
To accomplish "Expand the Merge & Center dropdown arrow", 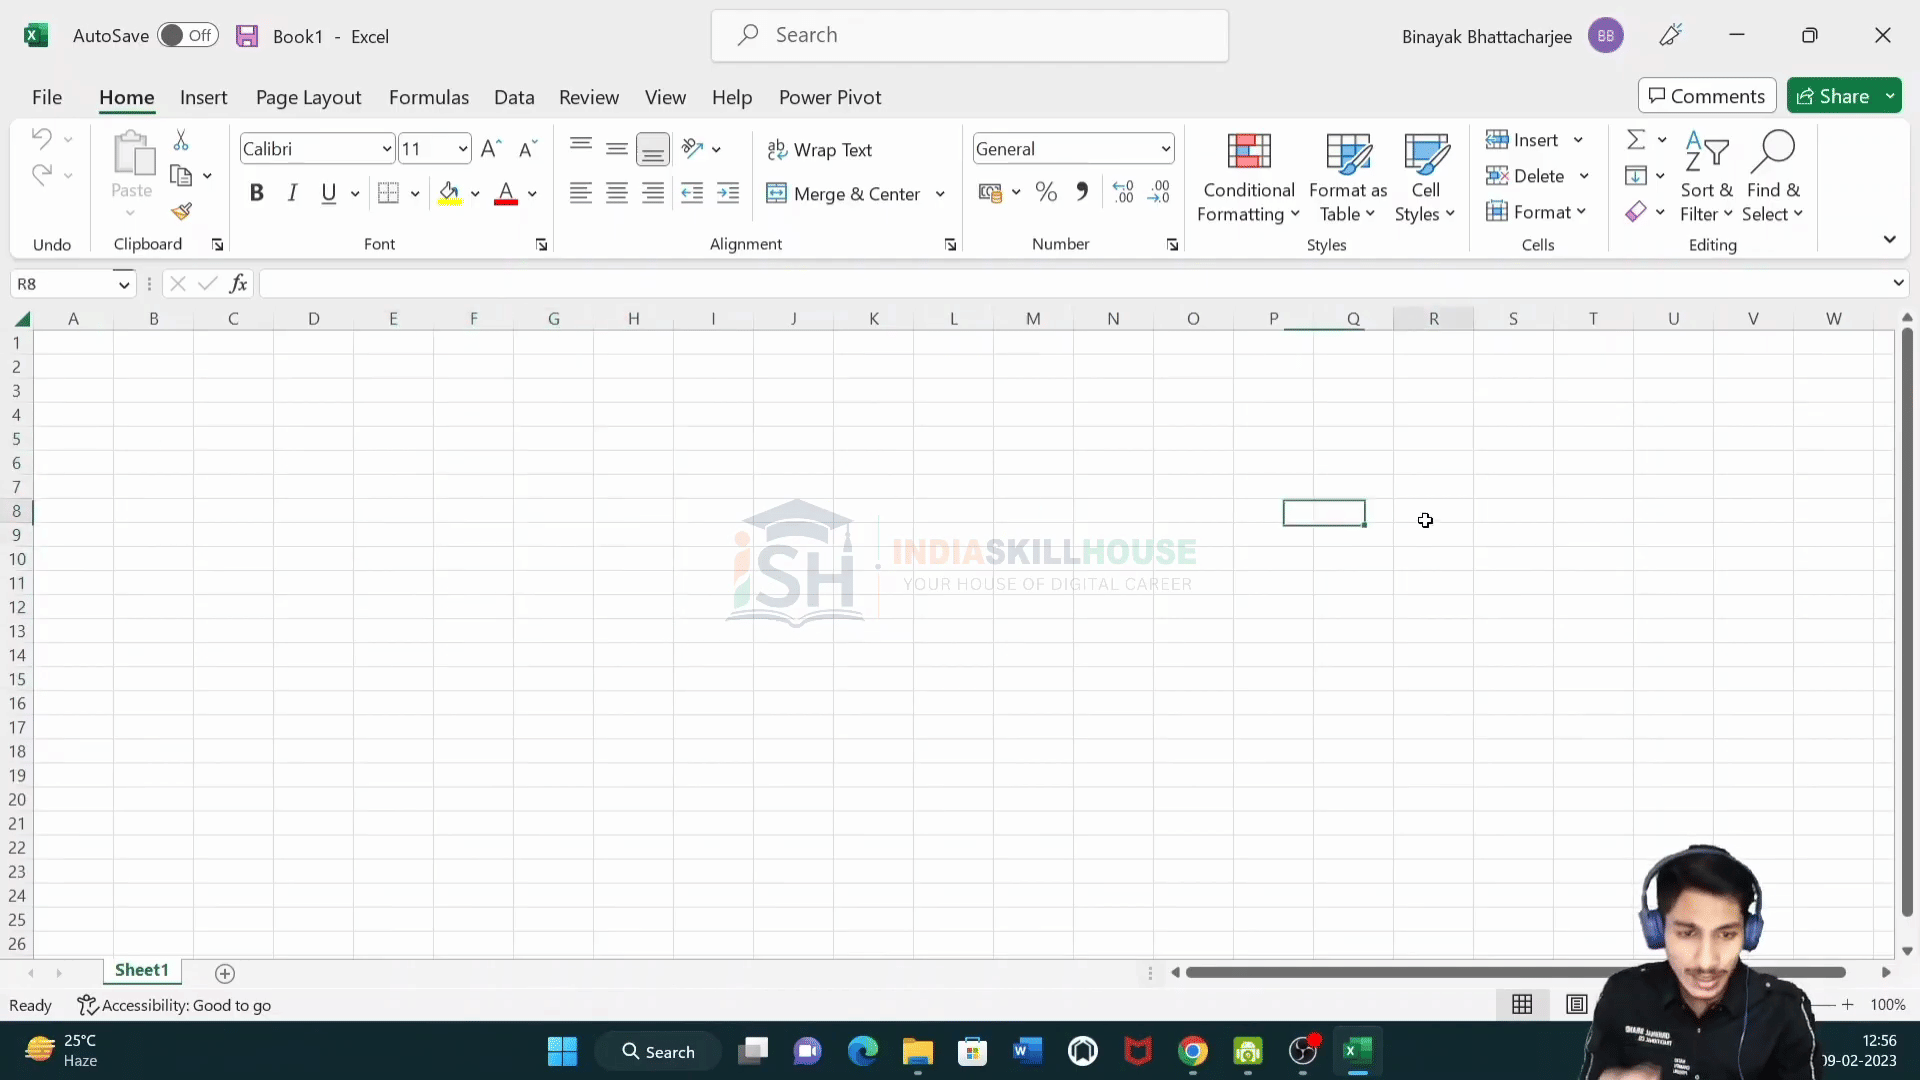I will [940, 194].
